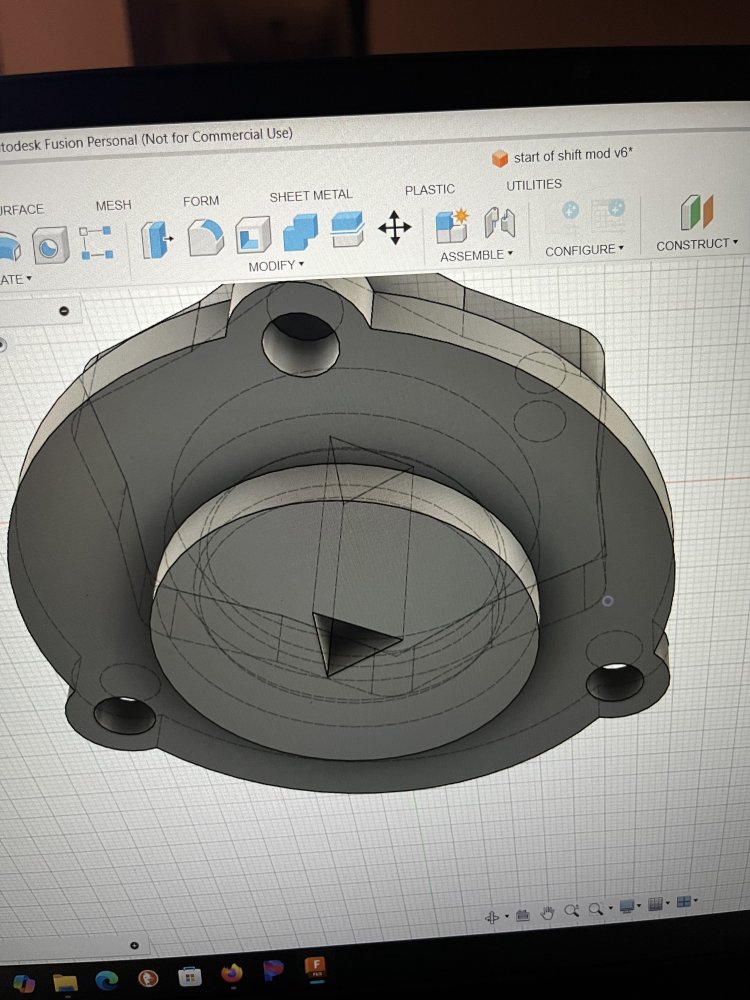Click the Look At icon
This screenshot has width=750, height=1000.
[521, 915]
